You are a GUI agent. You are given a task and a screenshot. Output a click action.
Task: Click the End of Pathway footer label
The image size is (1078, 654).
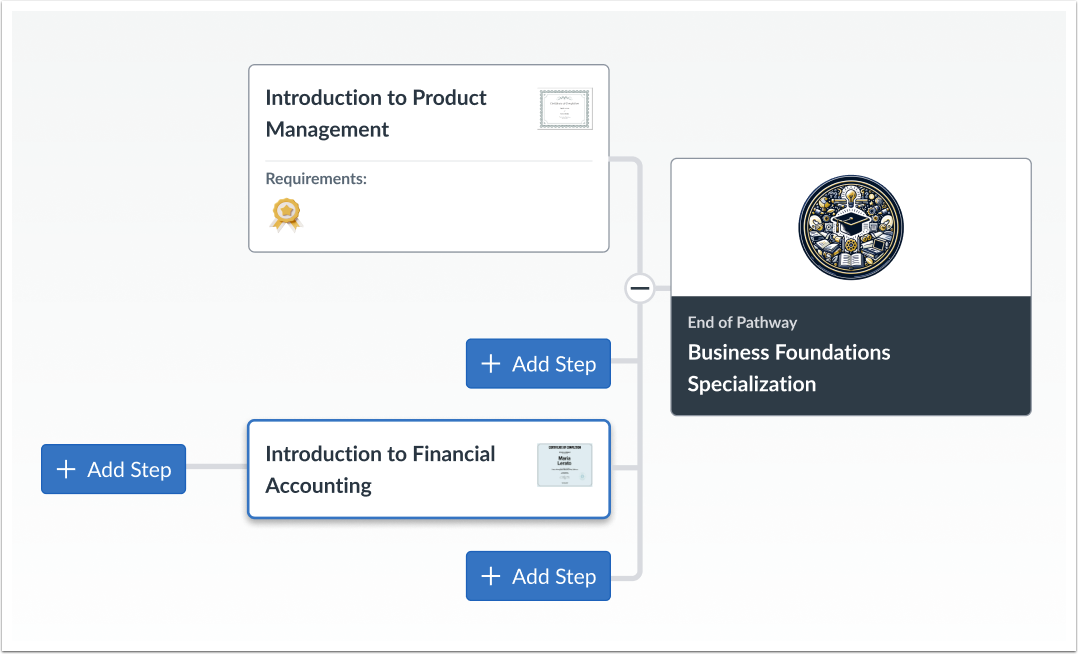click(x=742, y=322)
